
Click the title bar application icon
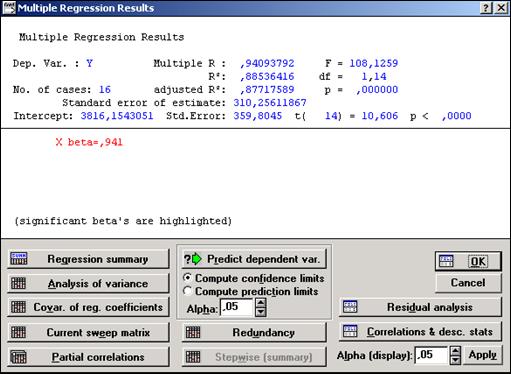coord(9,8)
